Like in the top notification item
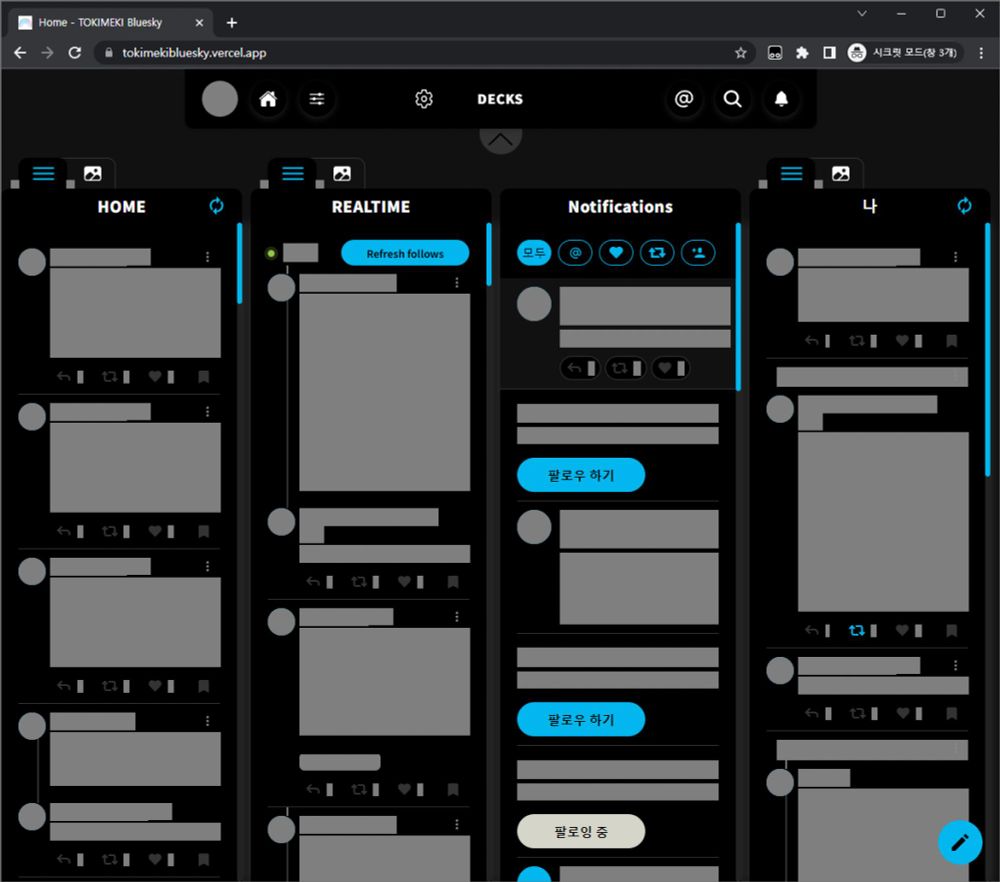The width and height of the screenshot is (1000, 882). (x=670, y=368)
